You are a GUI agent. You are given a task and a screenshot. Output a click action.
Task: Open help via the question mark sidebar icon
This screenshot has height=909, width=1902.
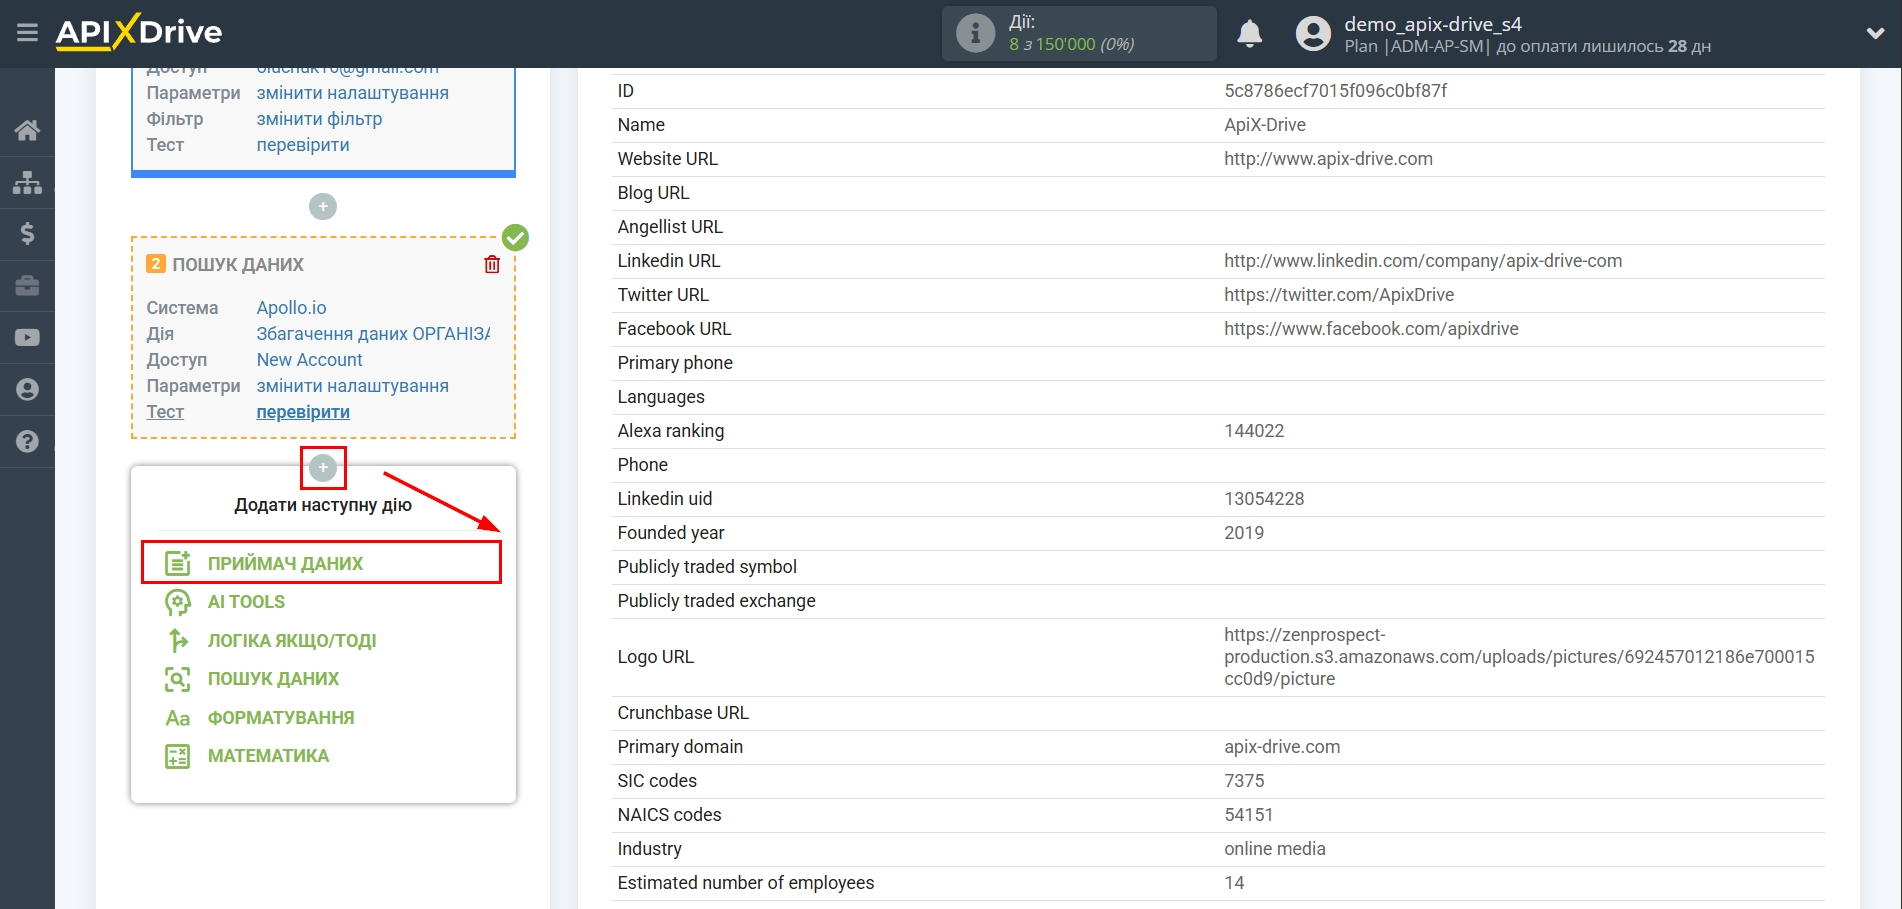[27, 441]
